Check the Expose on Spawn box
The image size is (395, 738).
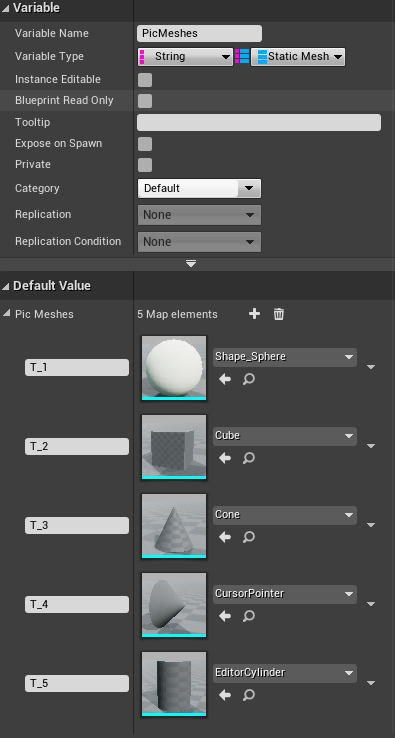click(x=145, y=144)
